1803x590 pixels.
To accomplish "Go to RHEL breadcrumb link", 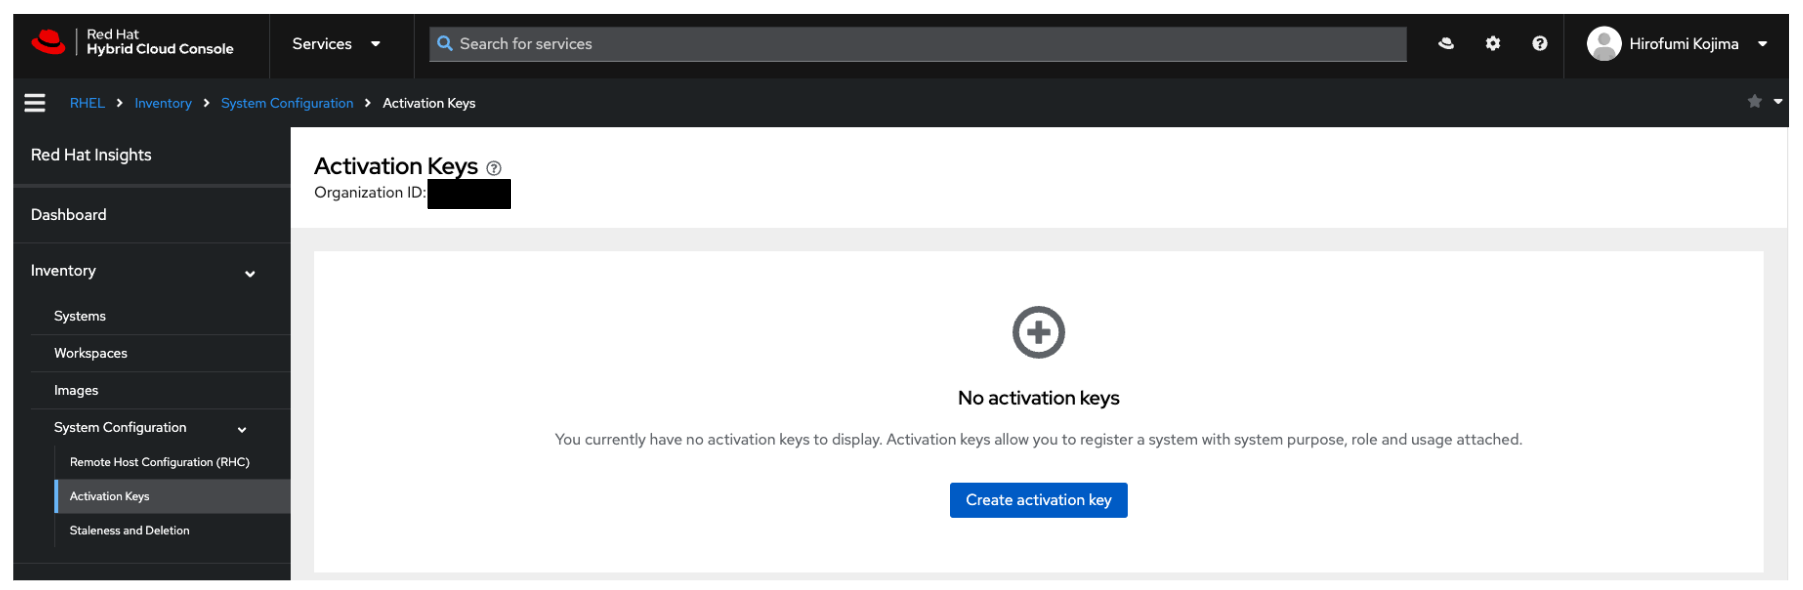I will point(87,103).
